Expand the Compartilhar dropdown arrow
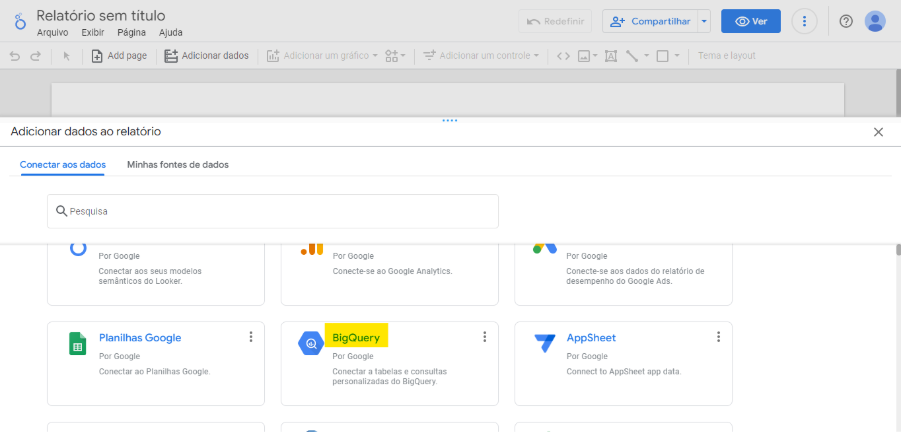901x432 pixels. pyautogui.click(x=704, y=21)
